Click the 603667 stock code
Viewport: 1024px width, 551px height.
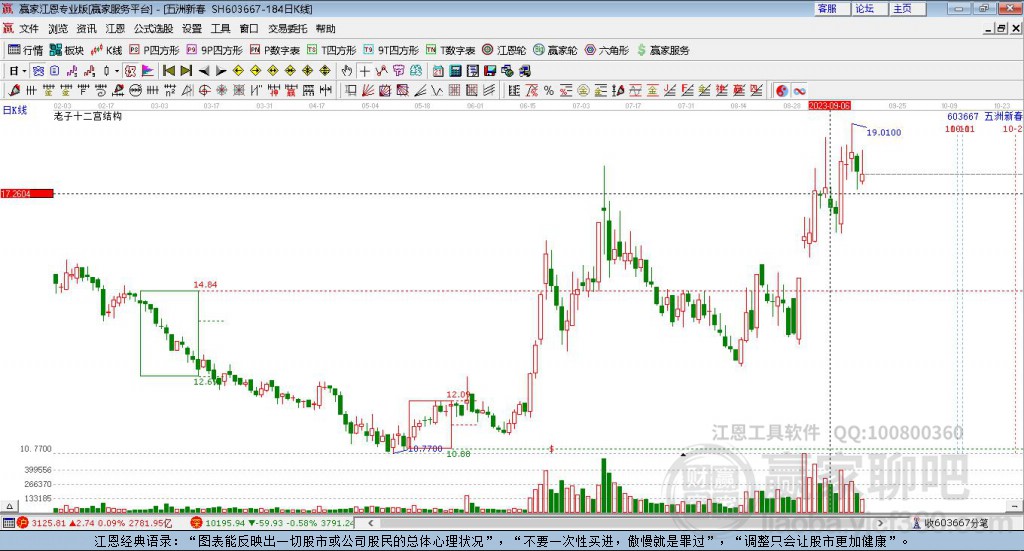[963, 116]
